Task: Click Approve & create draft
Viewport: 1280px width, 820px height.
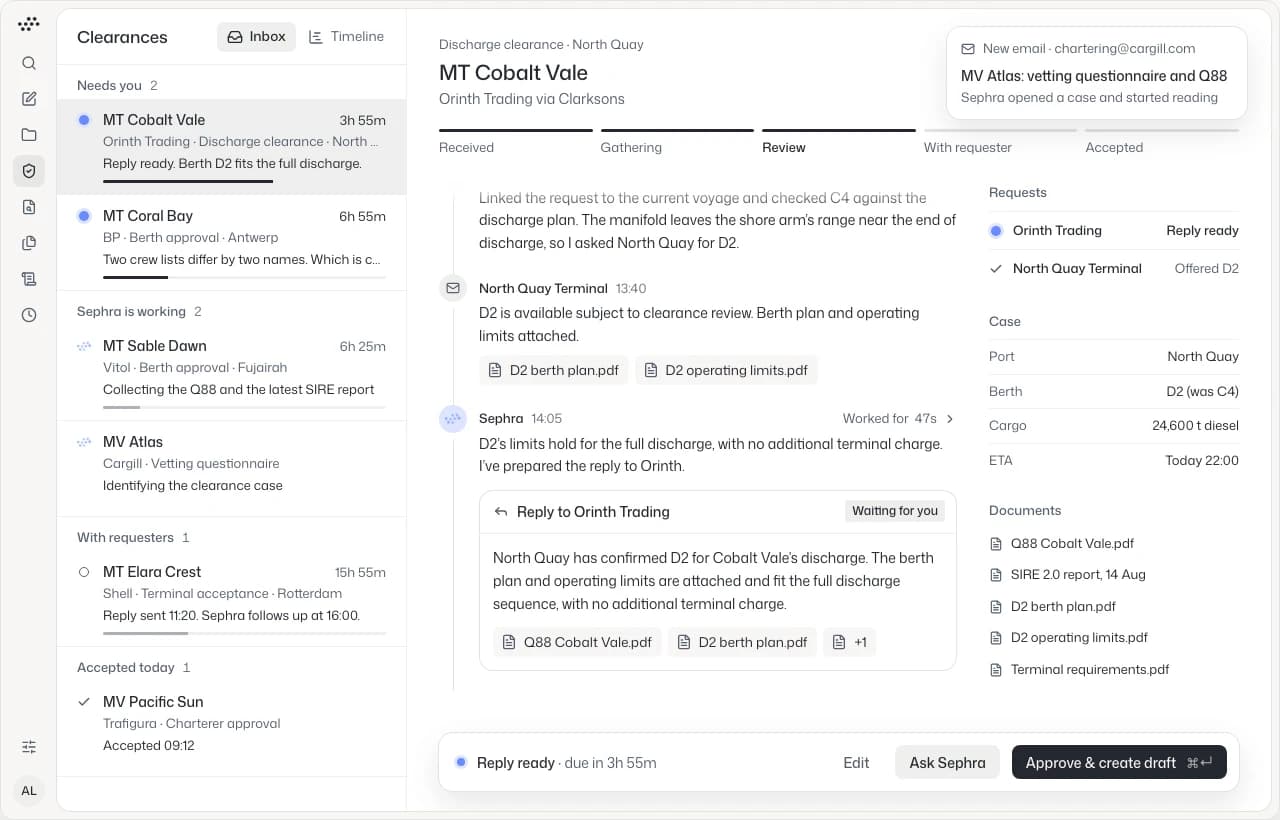Action: [1119, 763]
